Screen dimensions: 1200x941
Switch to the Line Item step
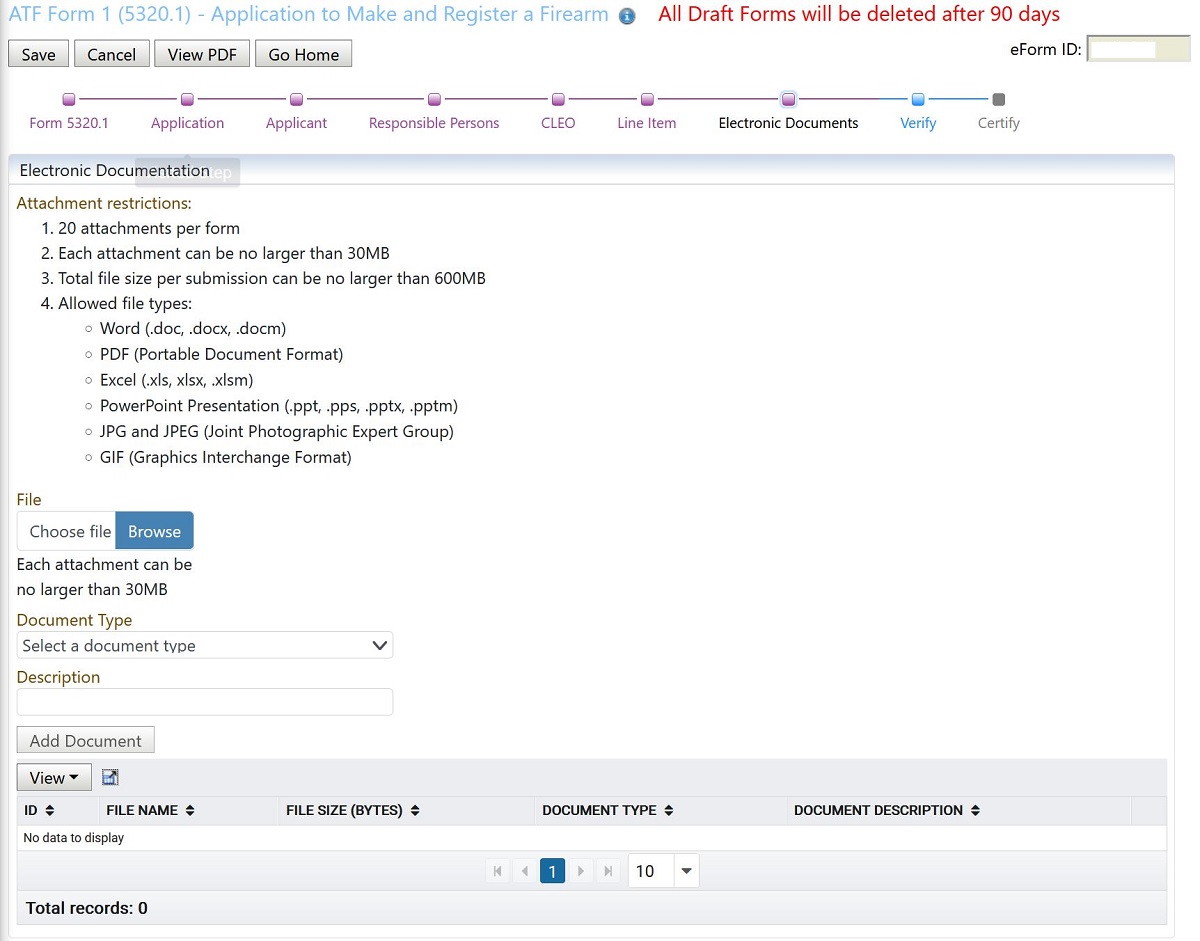coord(647,123)
